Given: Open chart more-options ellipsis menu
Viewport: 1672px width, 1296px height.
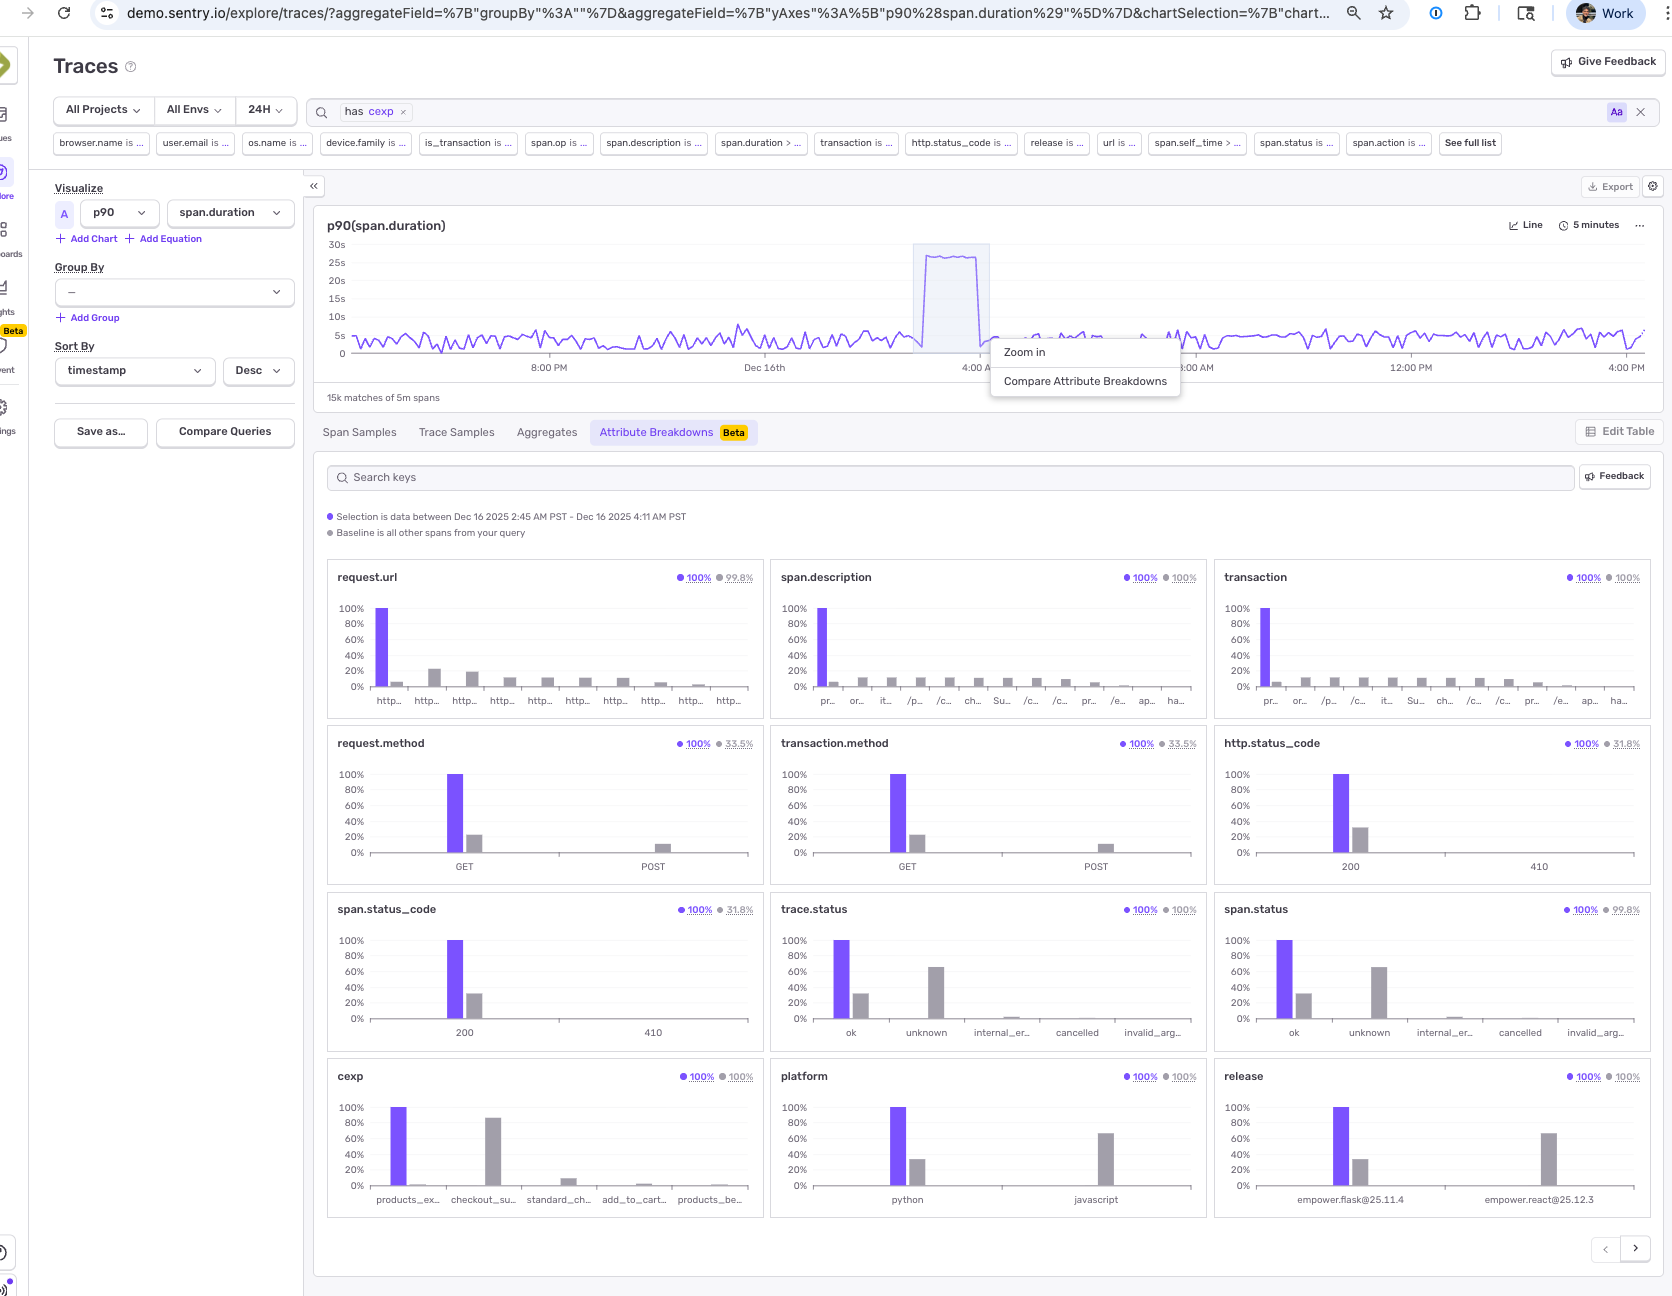Looking at the screenshot, I should 1639,226.
